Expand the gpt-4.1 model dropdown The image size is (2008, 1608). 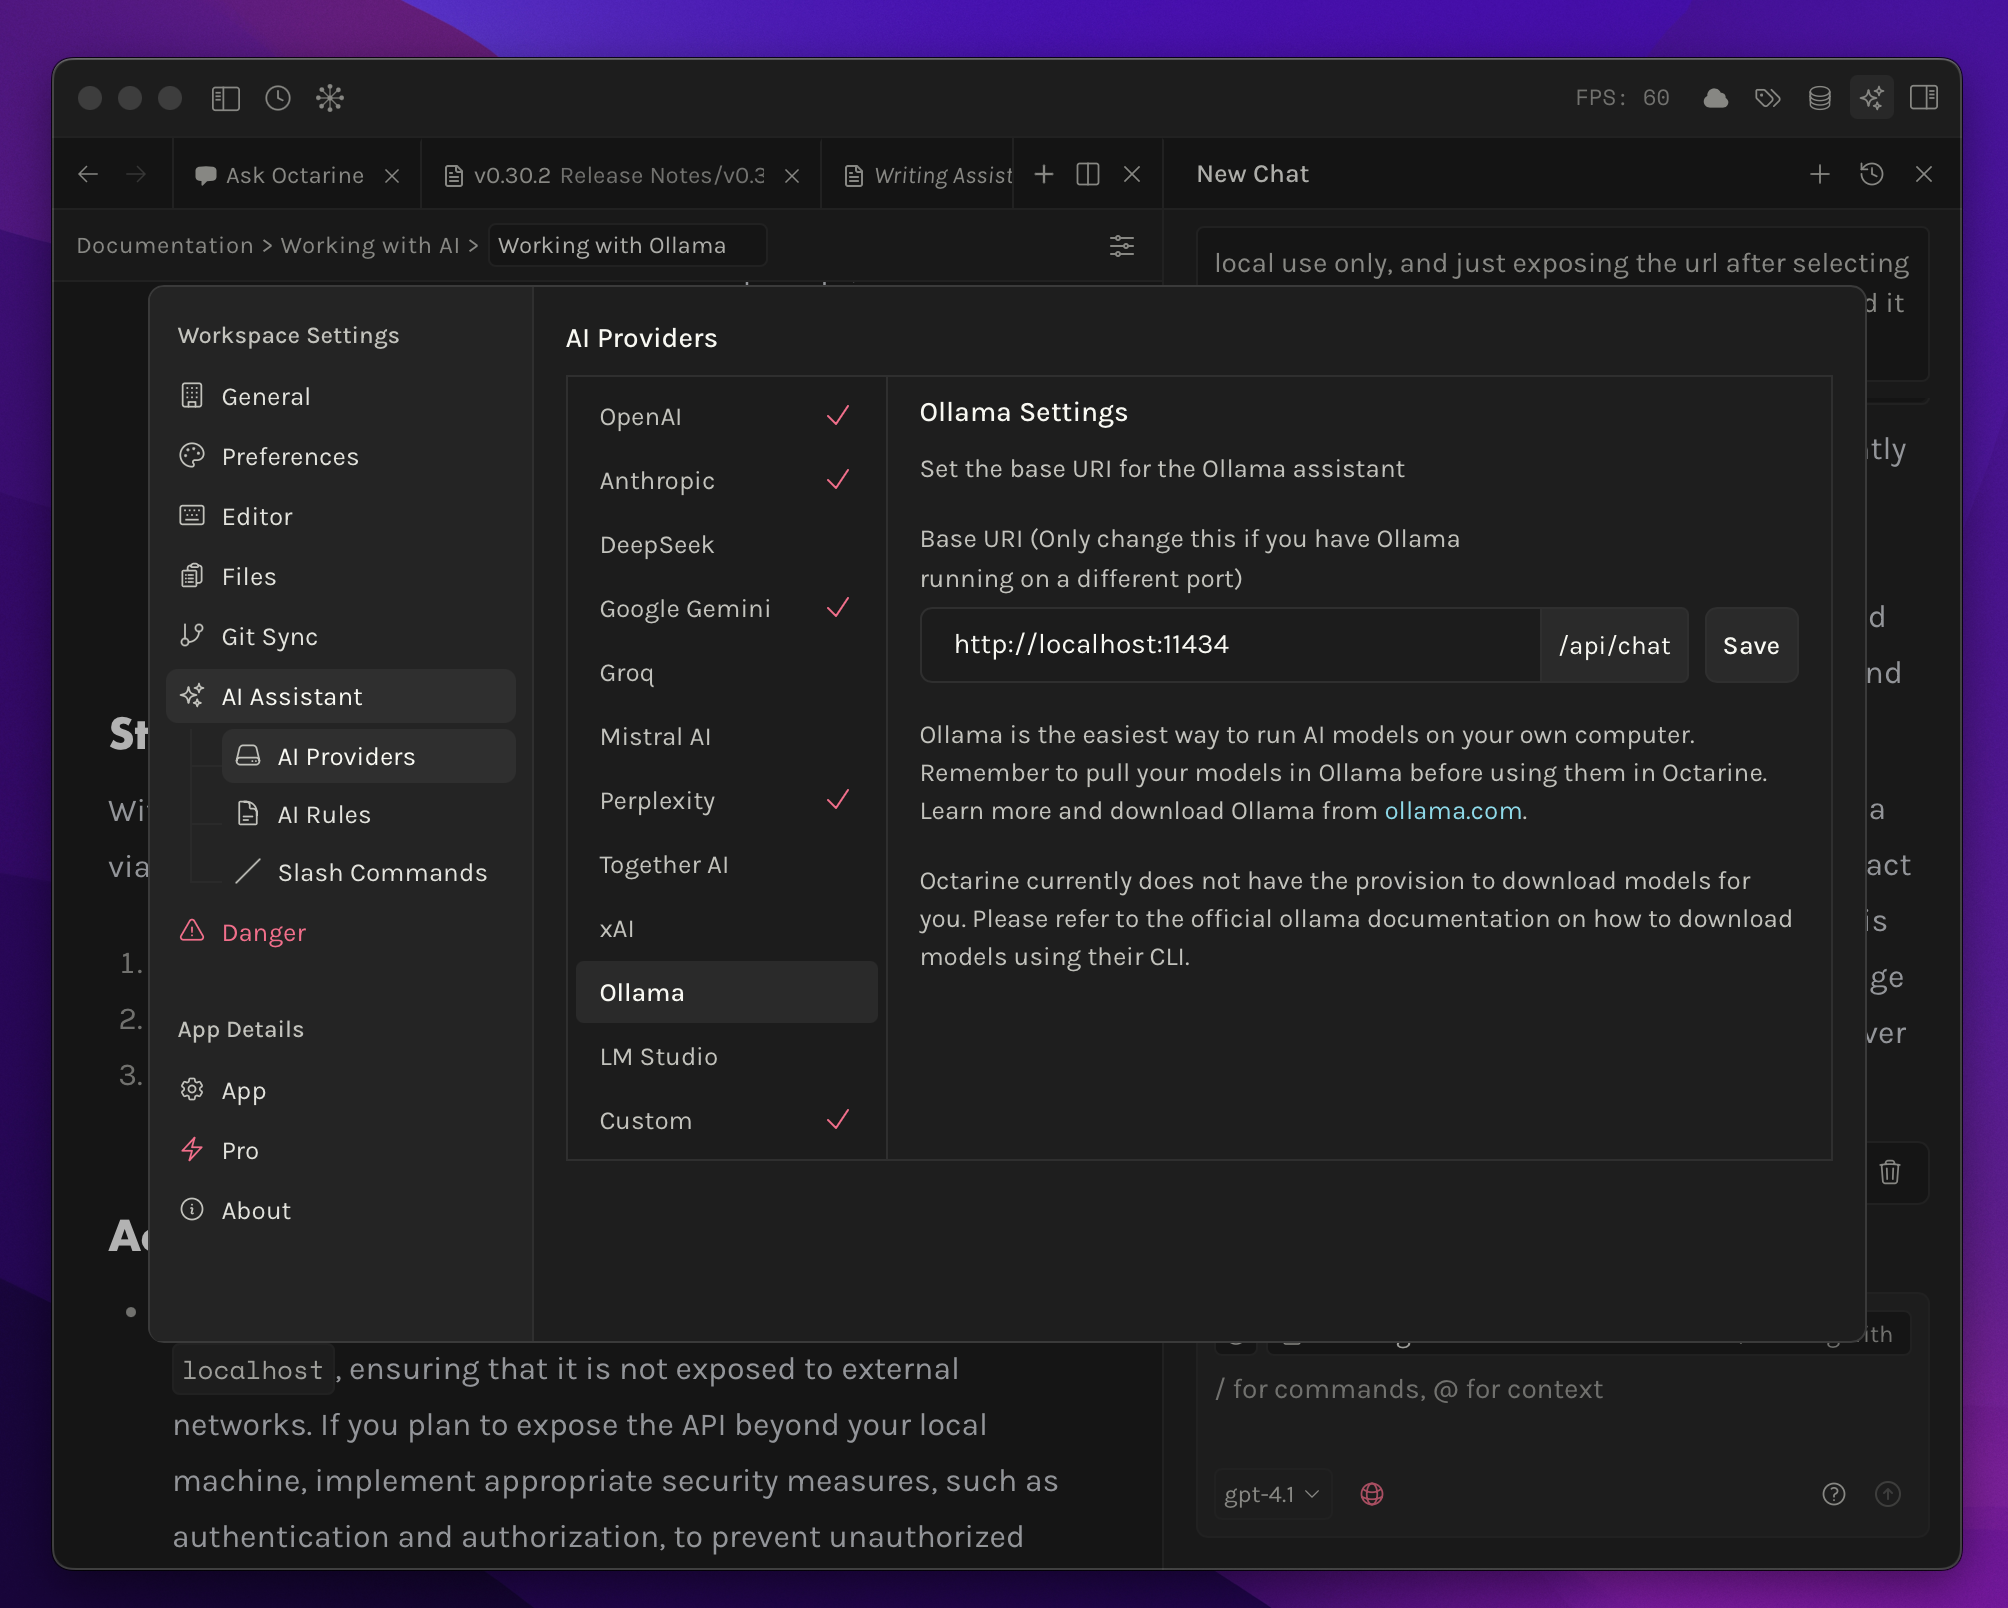coord(1272,1494)
